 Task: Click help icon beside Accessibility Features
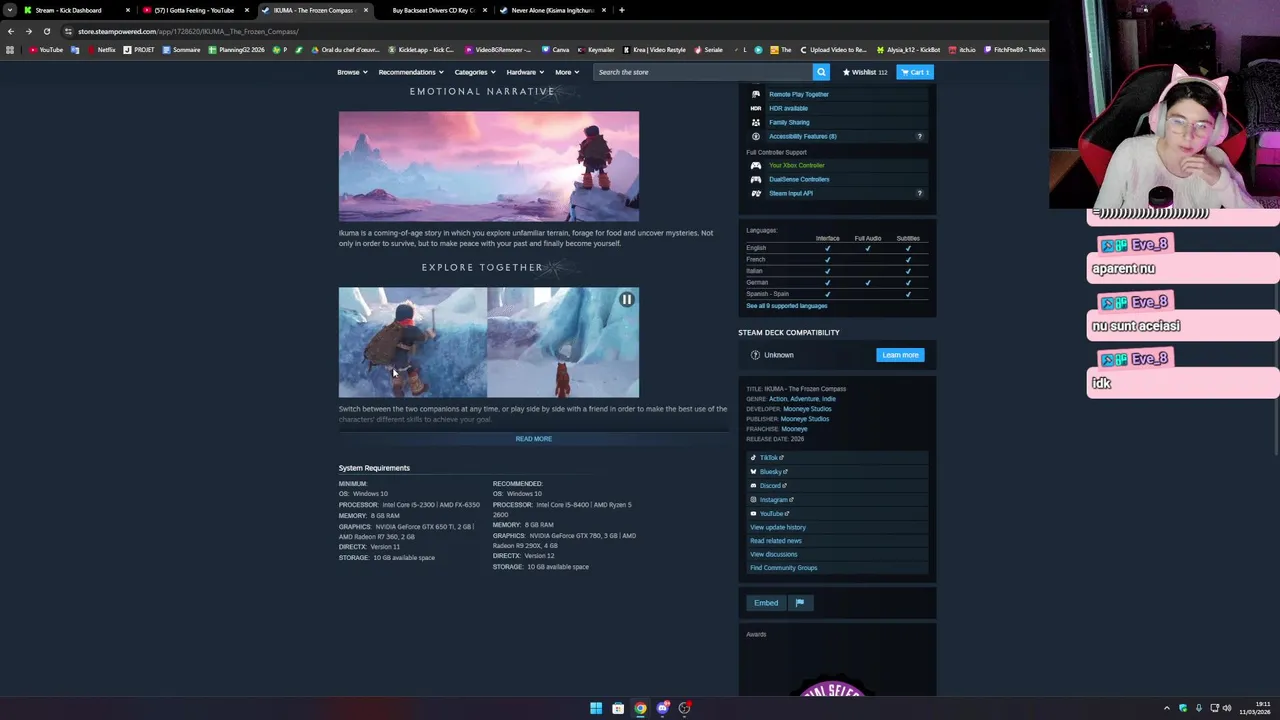920,136
